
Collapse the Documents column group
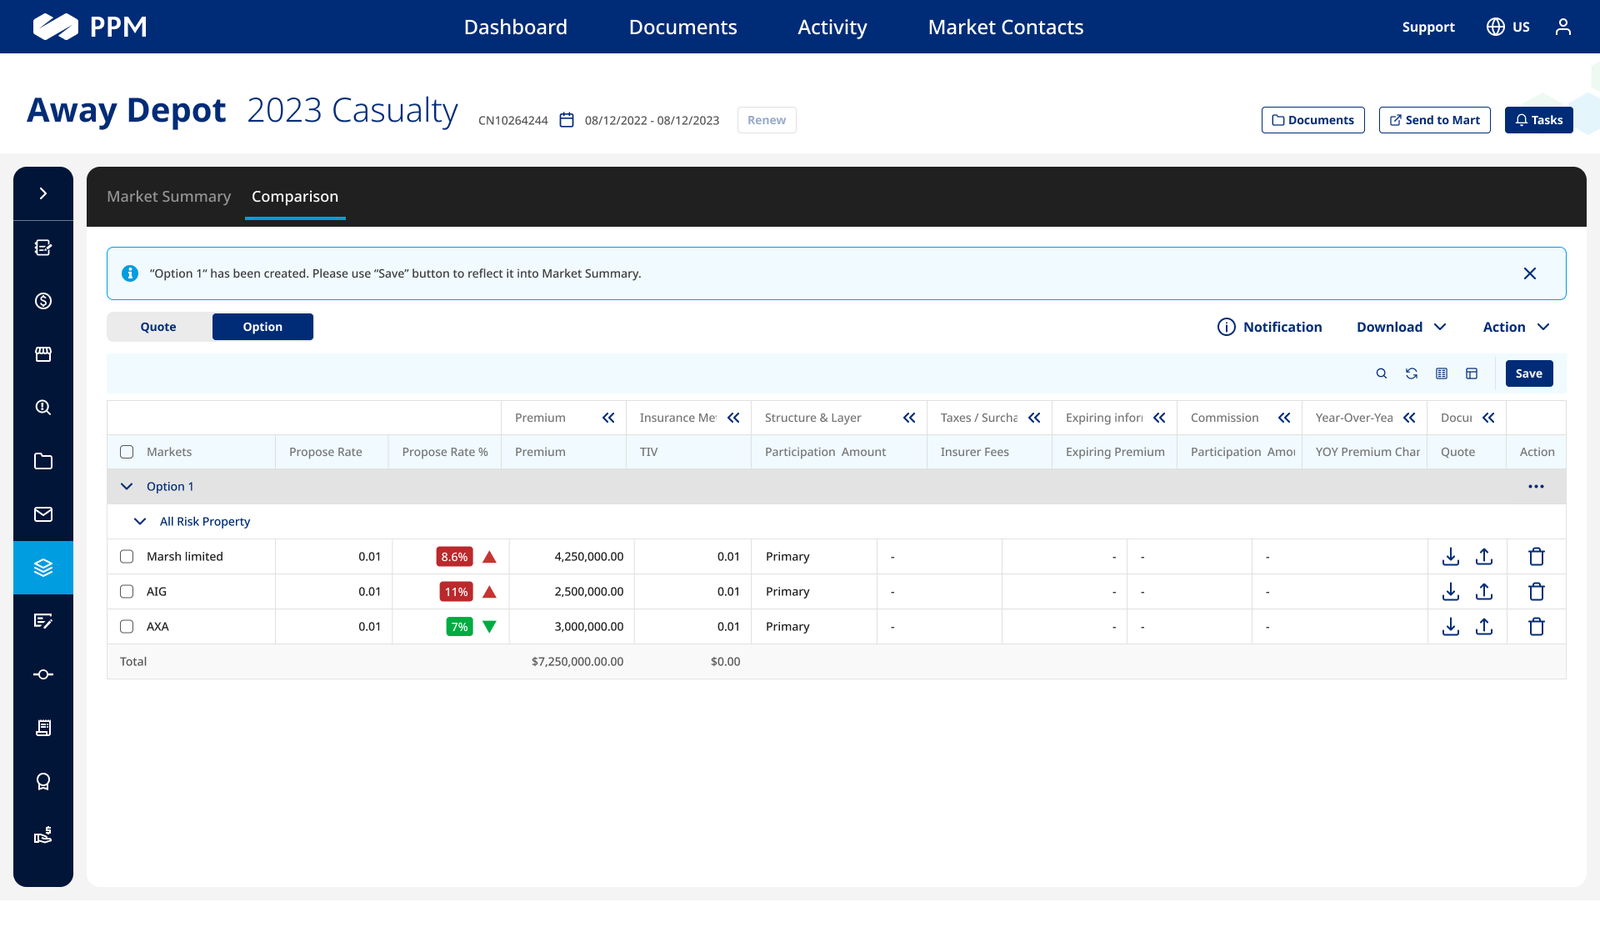[1488, 418]
